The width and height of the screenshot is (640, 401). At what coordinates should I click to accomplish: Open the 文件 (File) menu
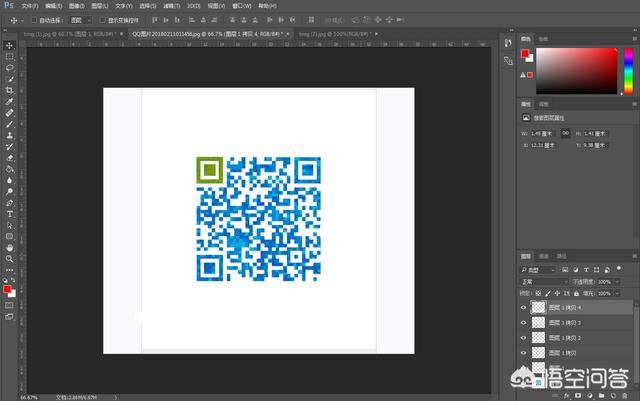pos(30,6)
